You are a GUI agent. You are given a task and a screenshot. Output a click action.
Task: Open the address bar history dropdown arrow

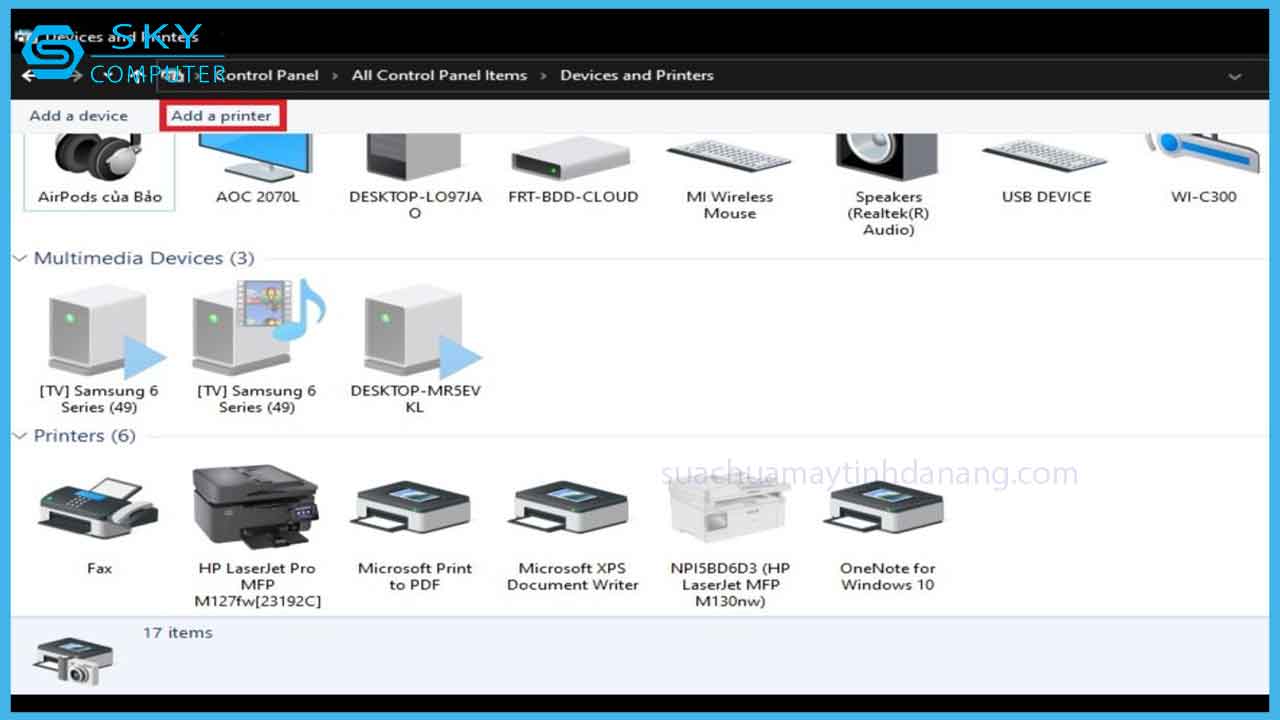1235,76
